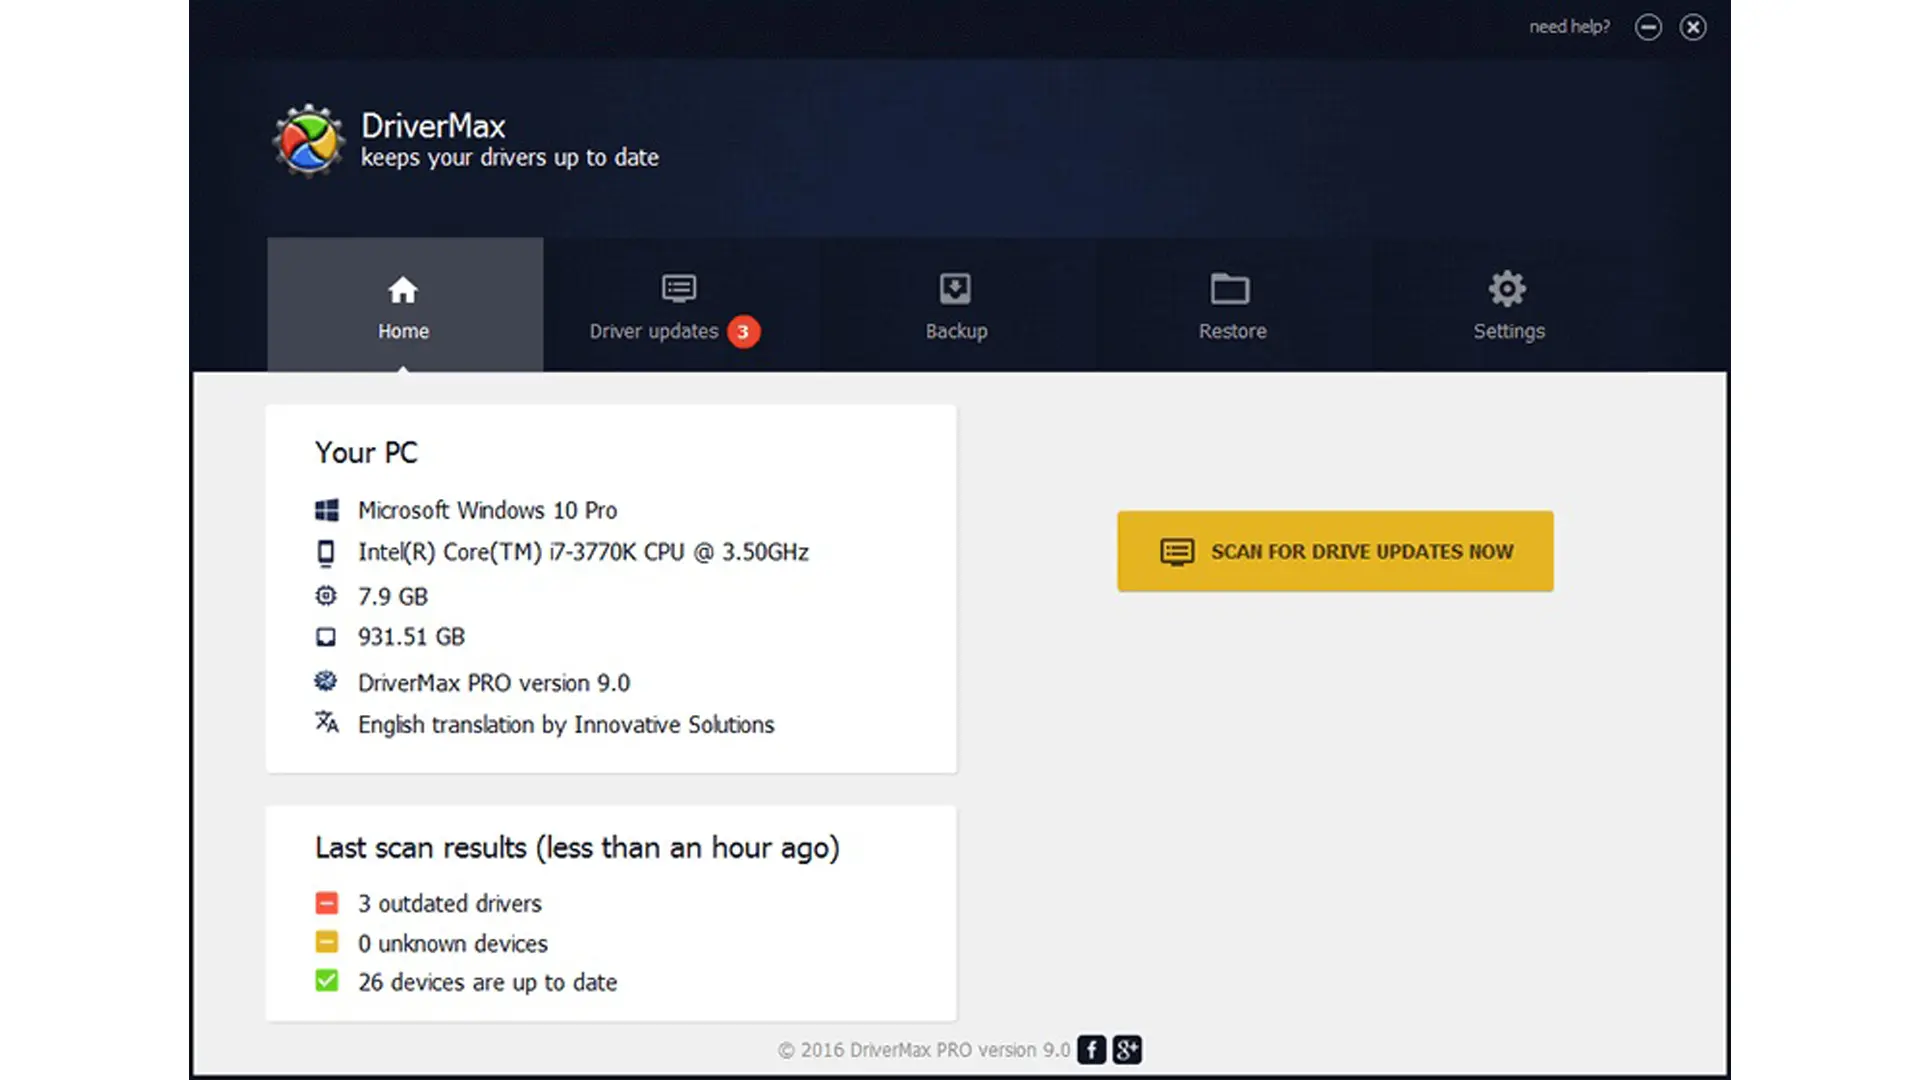The height and width of the screenshot is (1080, 1920).
Task: Click the yellow unknown devices indicator
Action: [x=326, y=942]
